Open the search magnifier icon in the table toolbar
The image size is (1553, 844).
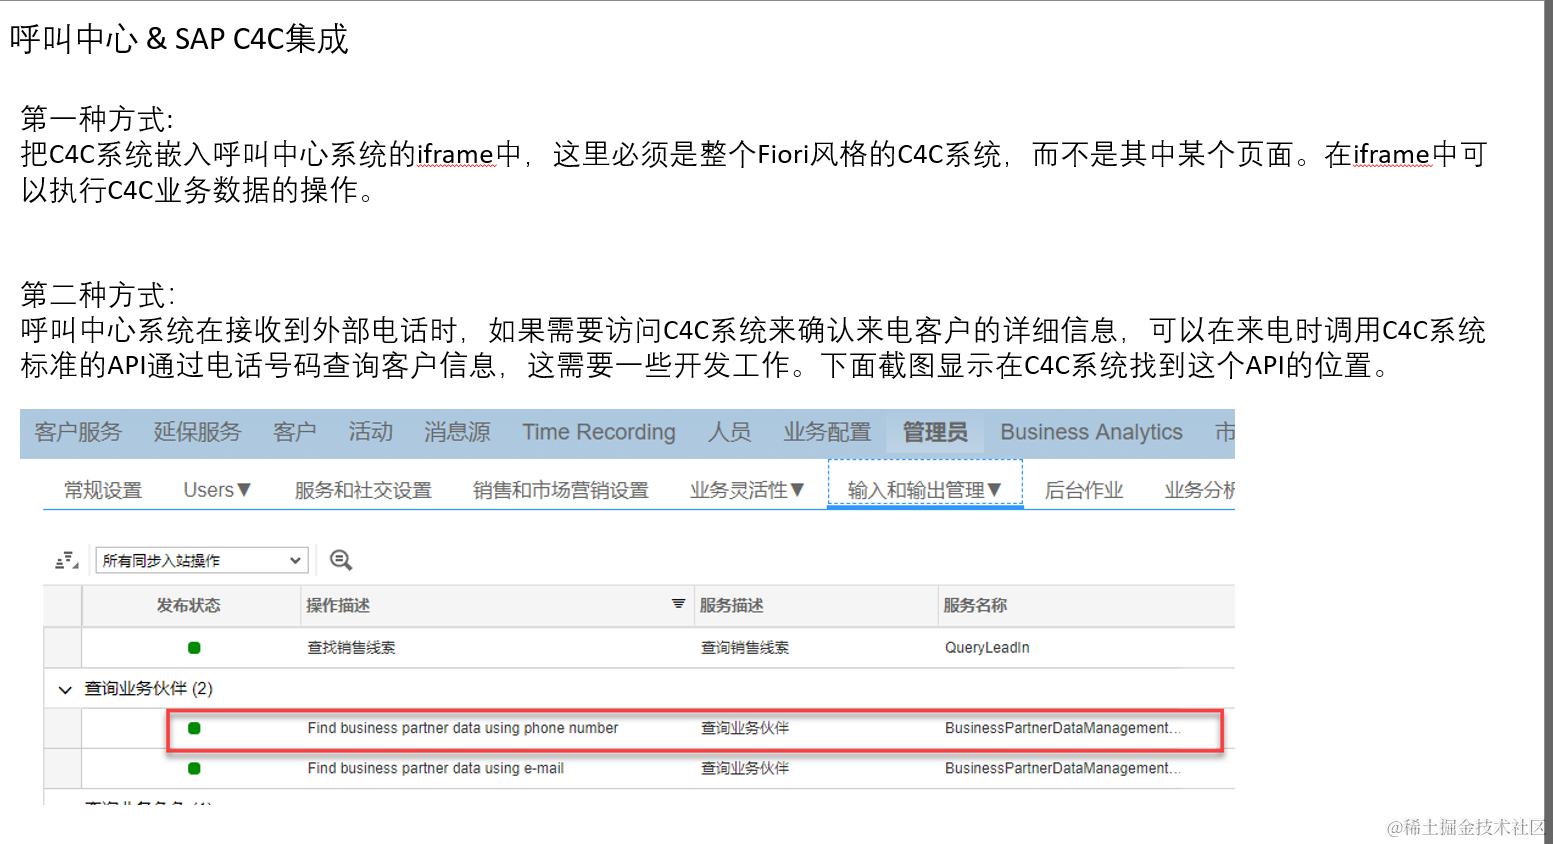pos(341,560)
